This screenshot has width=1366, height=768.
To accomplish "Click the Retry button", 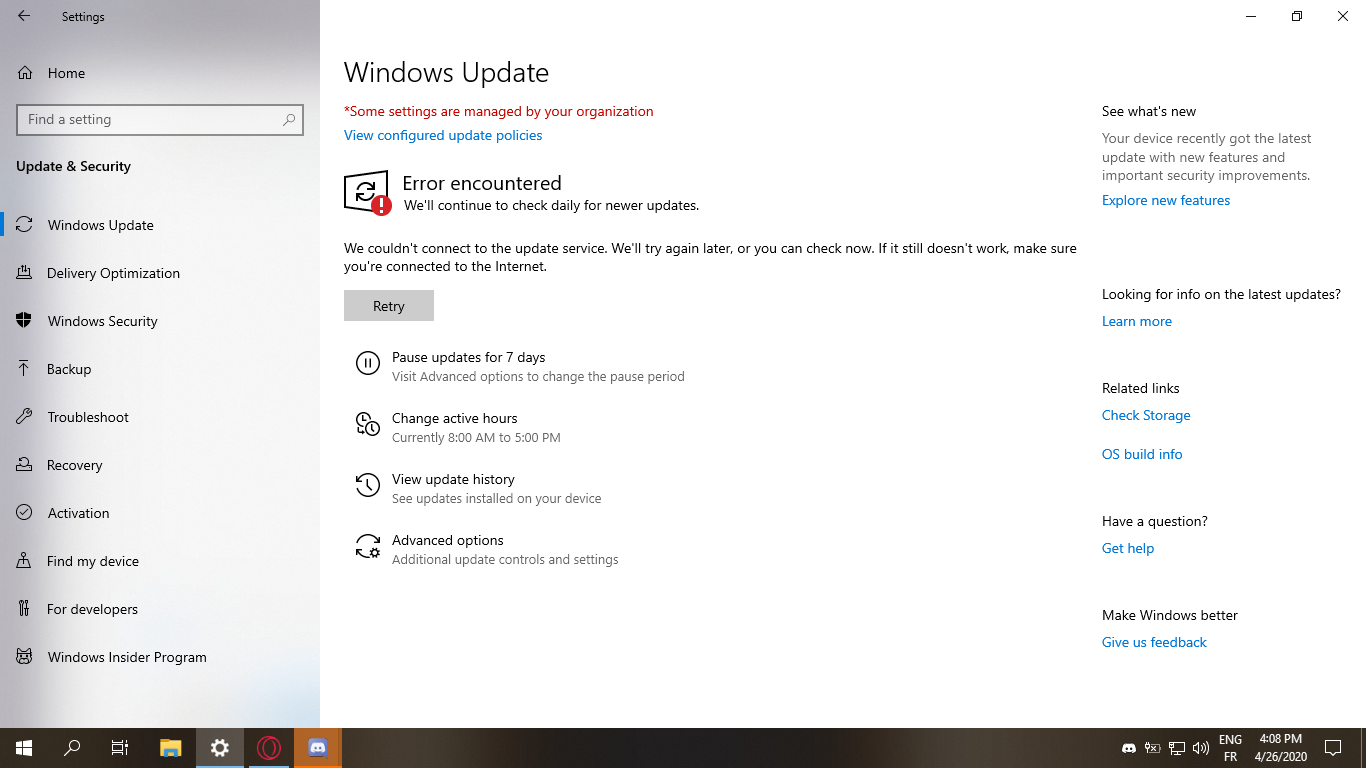I will (x=389, y=306).
